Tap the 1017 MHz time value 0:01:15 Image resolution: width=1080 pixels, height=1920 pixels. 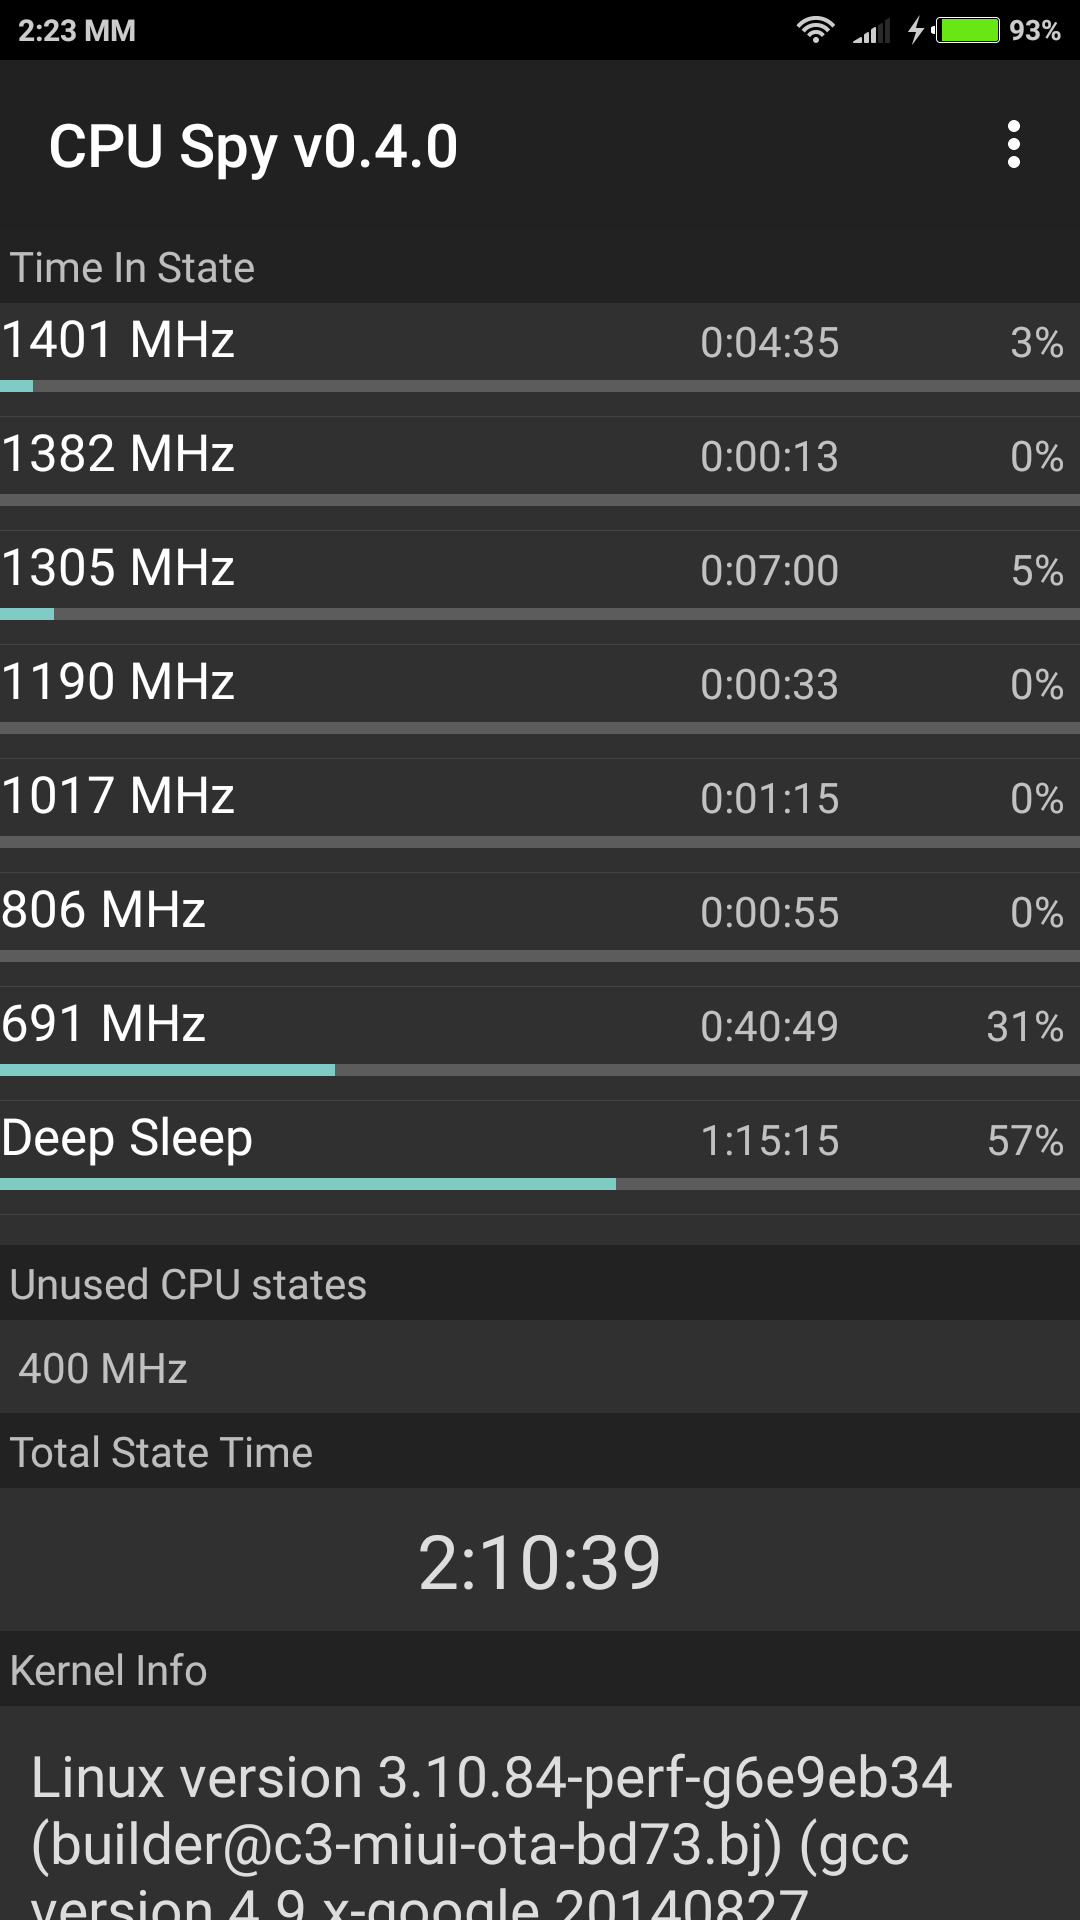[769, 799]
